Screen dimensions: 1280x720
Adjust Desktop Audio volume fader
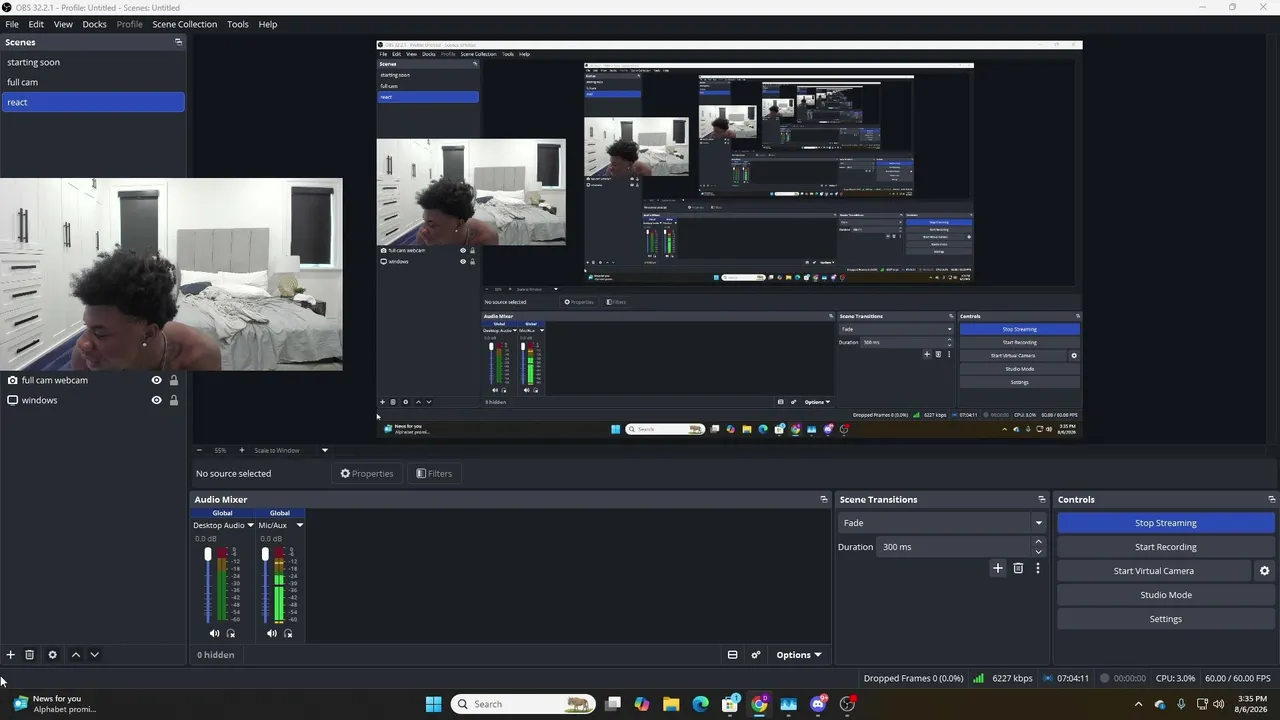[208, 555]
